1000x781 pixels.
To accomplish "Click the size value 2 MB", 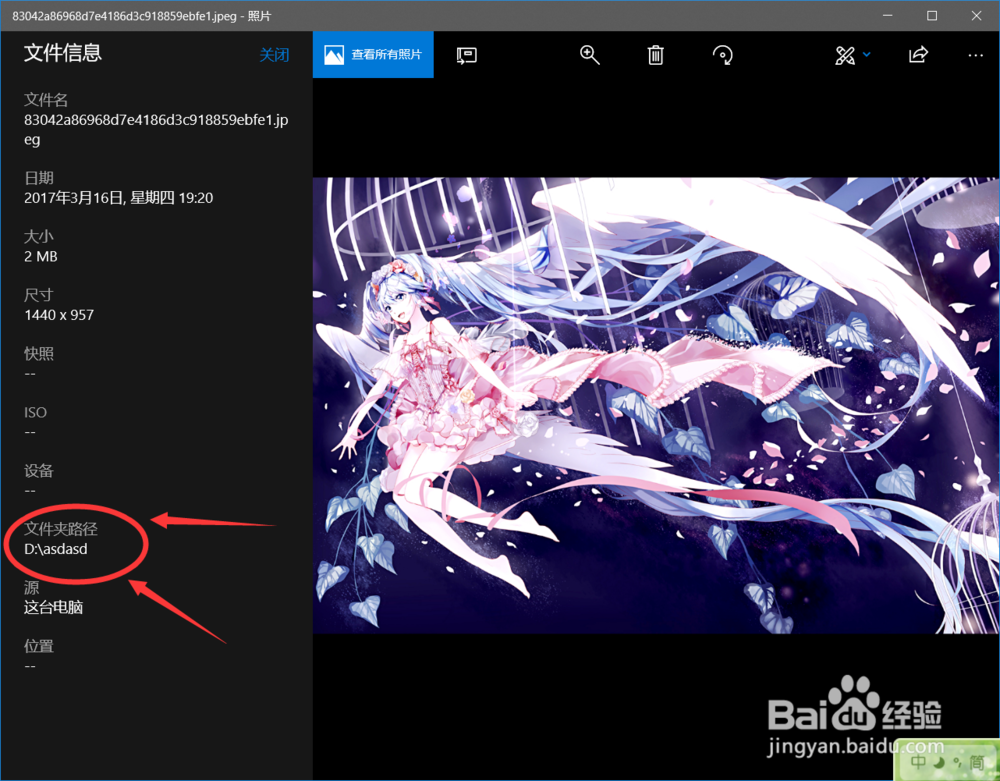I will 41,256.
